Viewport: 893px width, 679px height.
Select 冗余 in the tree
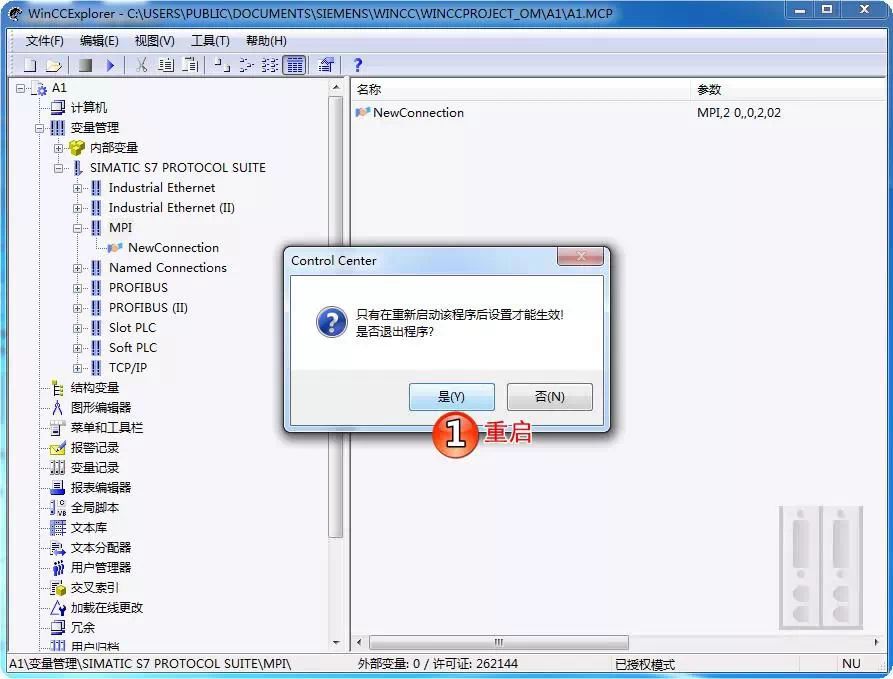click(x=83, y=628)
